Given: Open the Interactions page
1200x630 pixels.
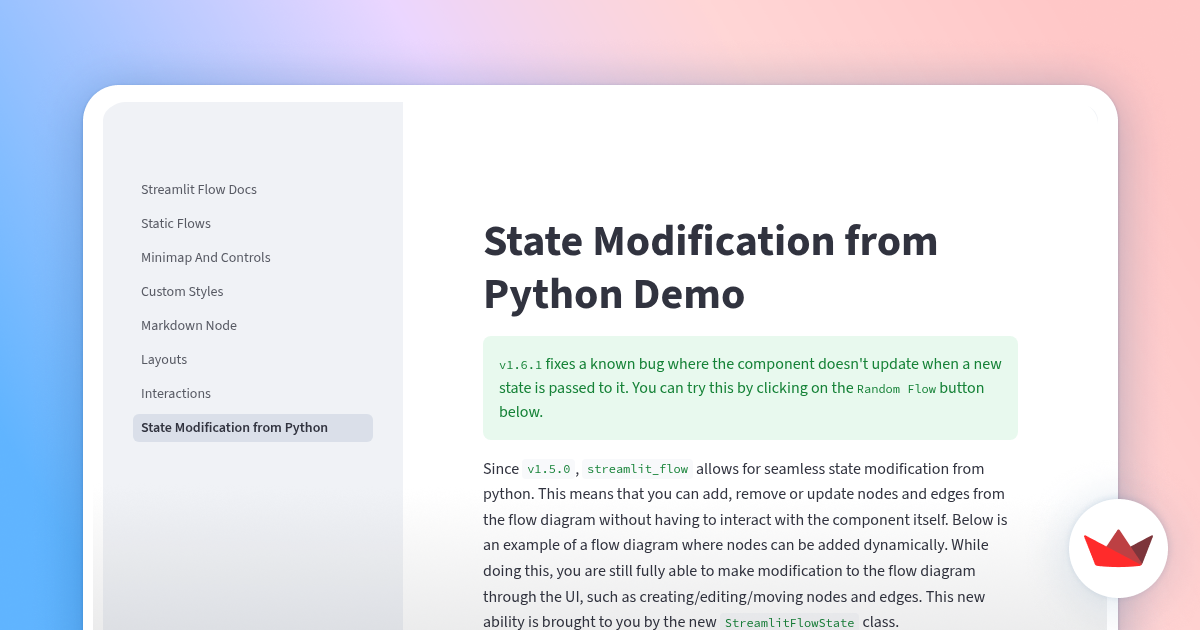Looking at the screenshot, I should [x=176, y=394].
